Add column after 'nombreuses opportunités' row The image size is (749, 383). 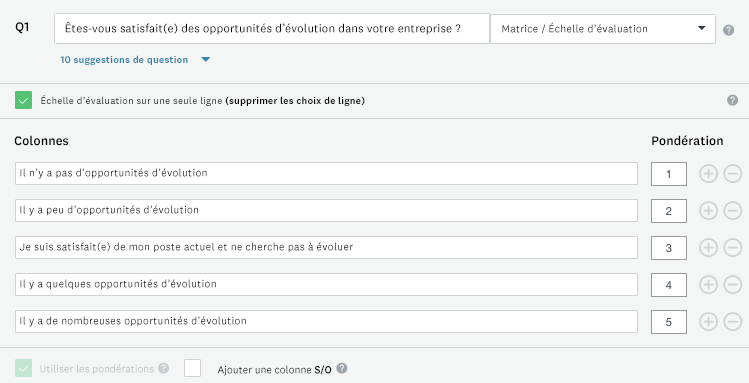point(708,322)
